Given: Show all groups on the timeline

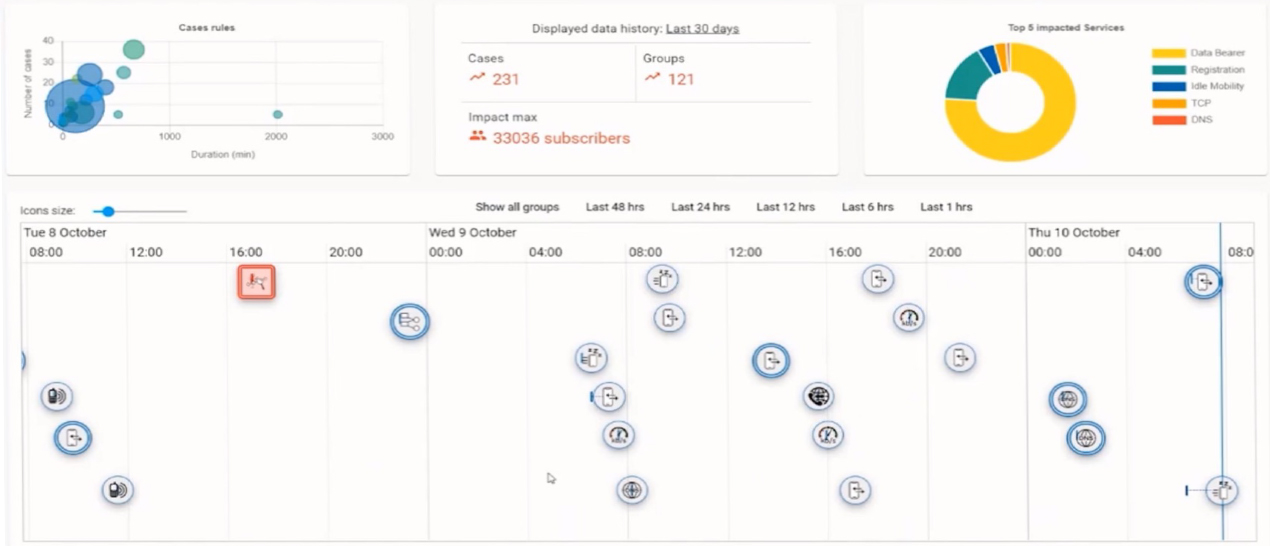Looking at the screenshot, I should click(517, 207).
